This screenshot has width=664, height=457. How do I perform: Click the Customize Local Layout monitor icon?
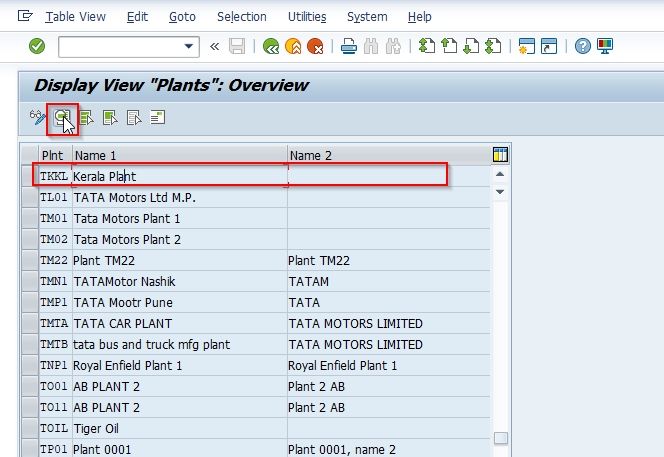(x=605, y=46)
